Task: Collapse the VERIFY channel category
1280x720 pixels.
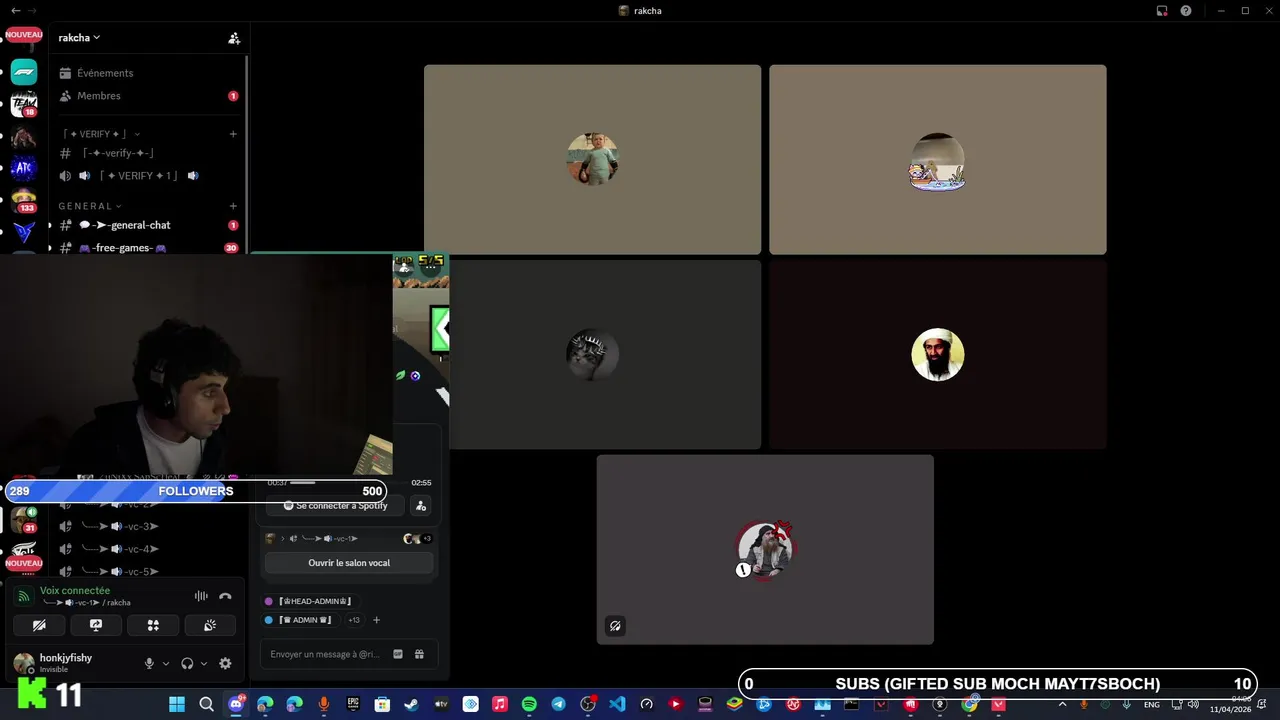Action: pyautogui.click(x=100, y=134)
